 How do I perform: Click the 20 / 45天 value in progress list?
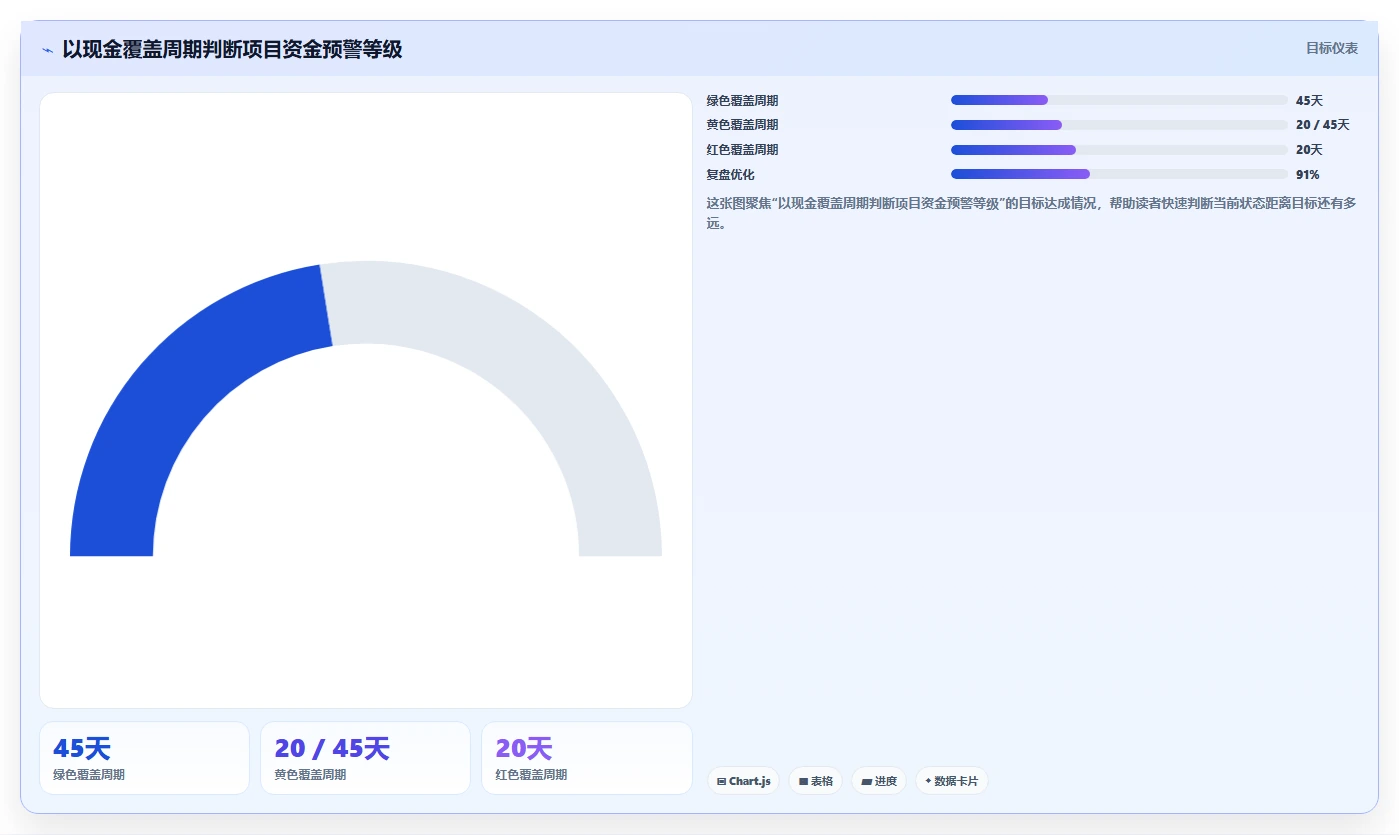[1322, 125]
